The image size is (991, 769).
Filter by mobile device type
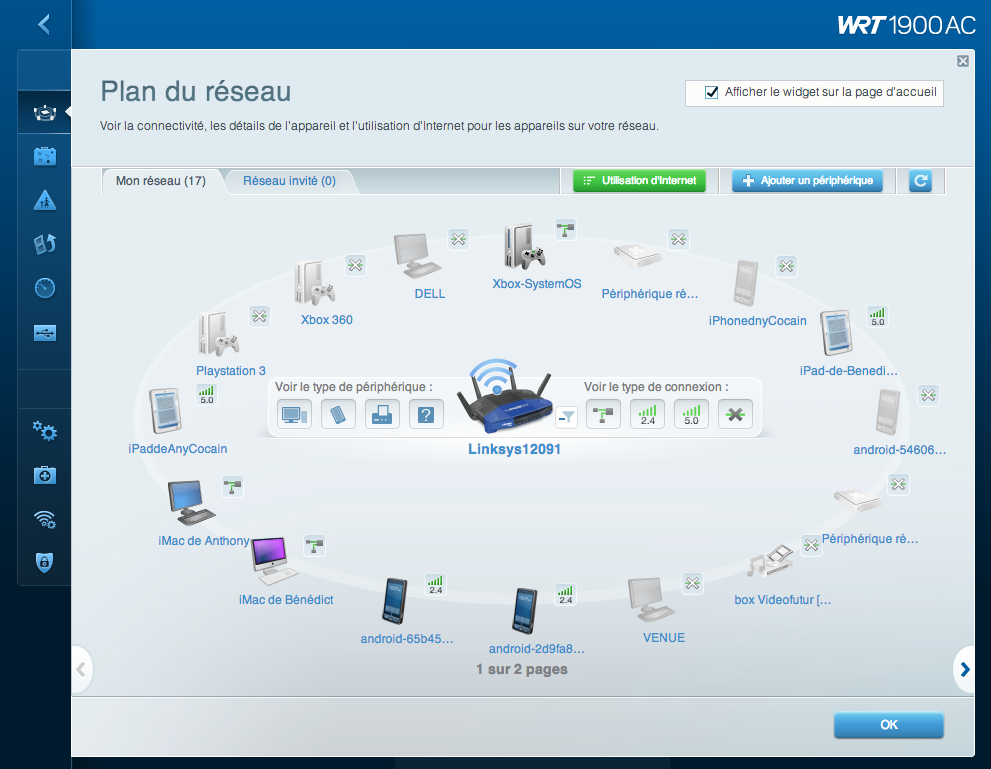338,415
